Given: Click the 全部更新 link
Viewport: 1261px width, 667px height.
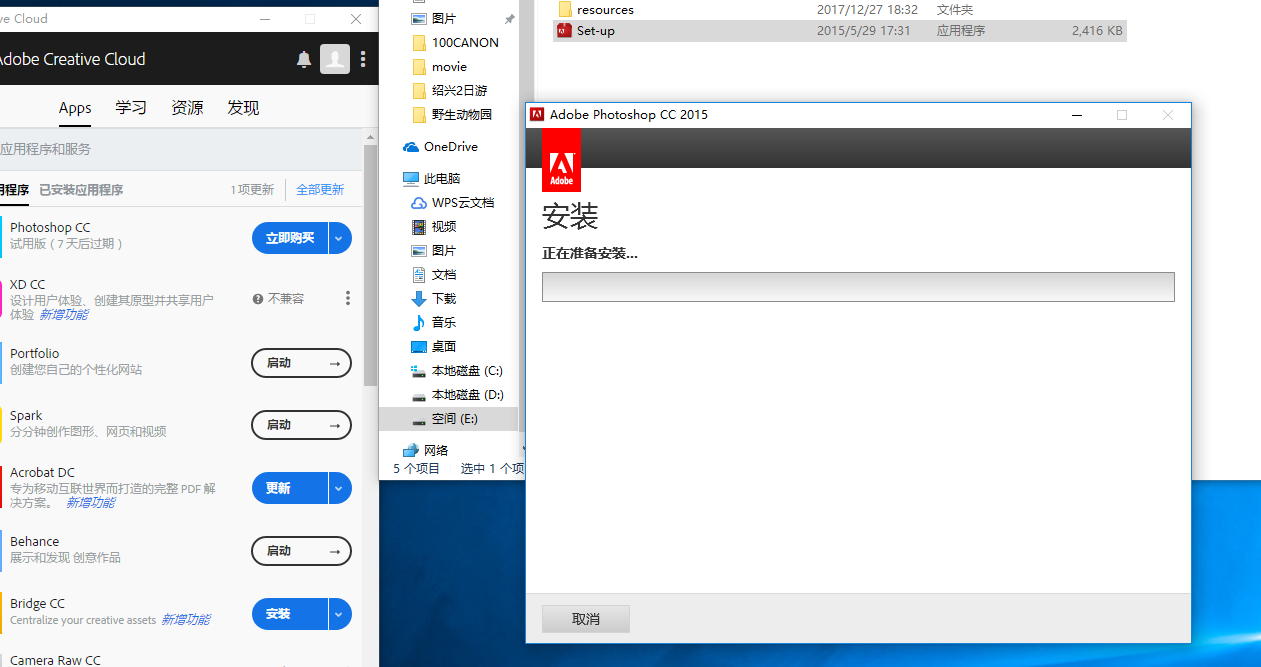Looking at the screenshot, I should 320,190.
